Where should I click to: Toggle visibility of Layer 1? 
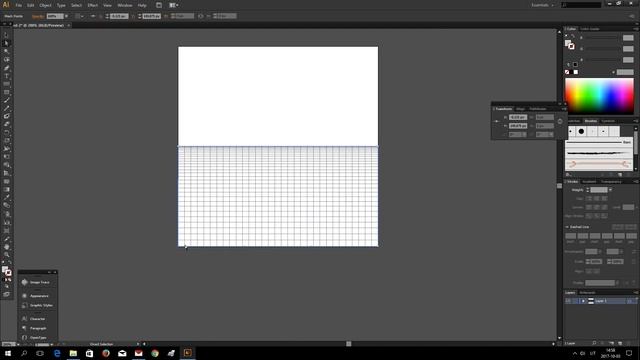coord(568,301)
